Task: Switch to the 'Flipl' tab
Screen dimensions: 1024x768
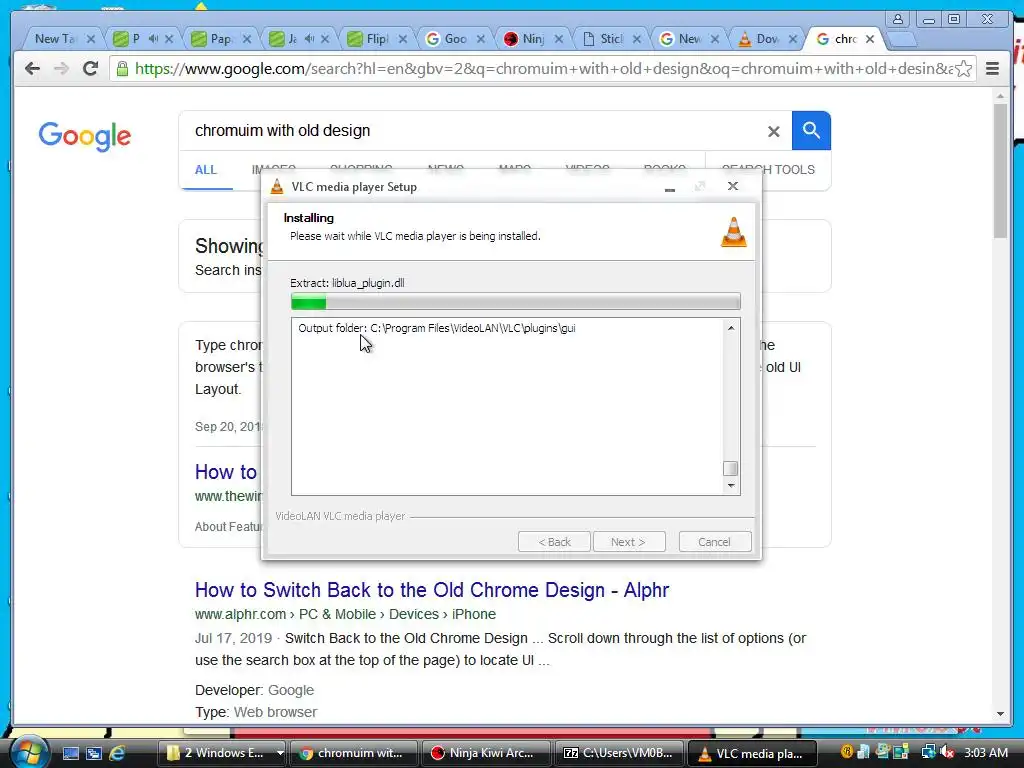Action: tap(376, 39)
